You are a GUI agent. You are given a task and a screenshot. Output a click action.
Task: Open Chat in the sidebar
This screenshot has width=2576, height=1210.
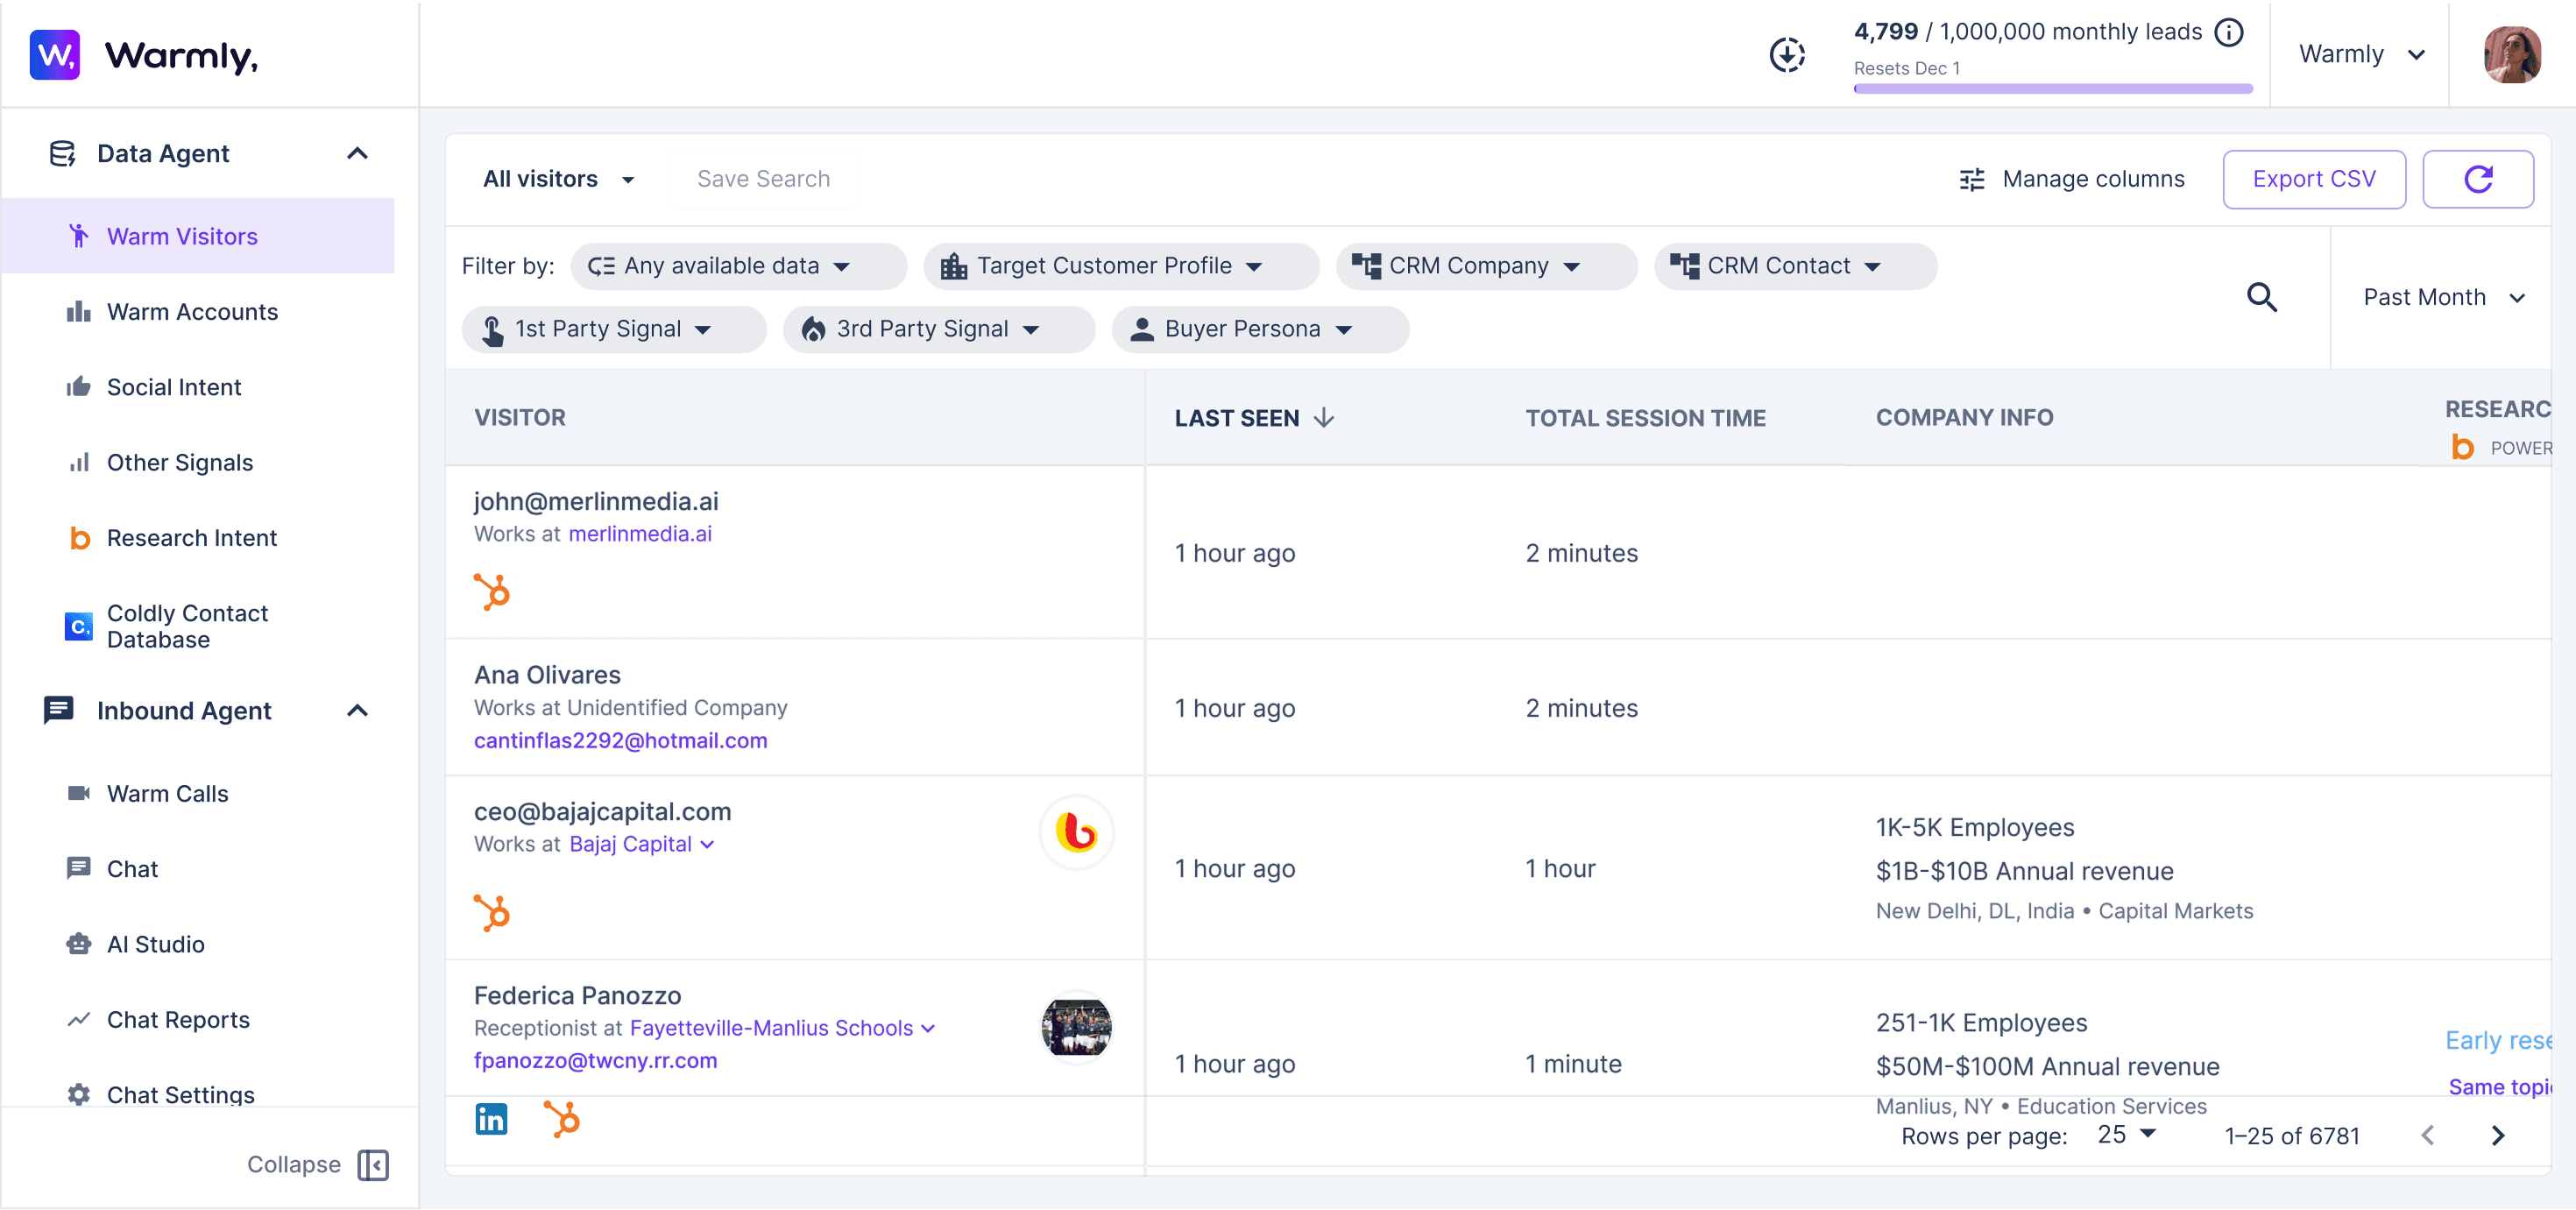(198, 869)
